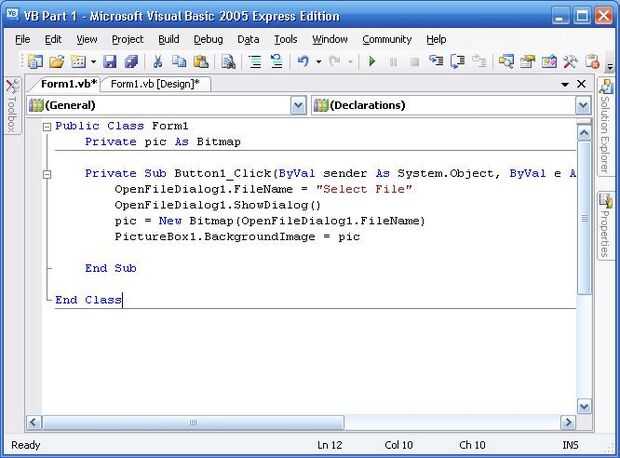Click the Step Into icon

coord(436,62)
